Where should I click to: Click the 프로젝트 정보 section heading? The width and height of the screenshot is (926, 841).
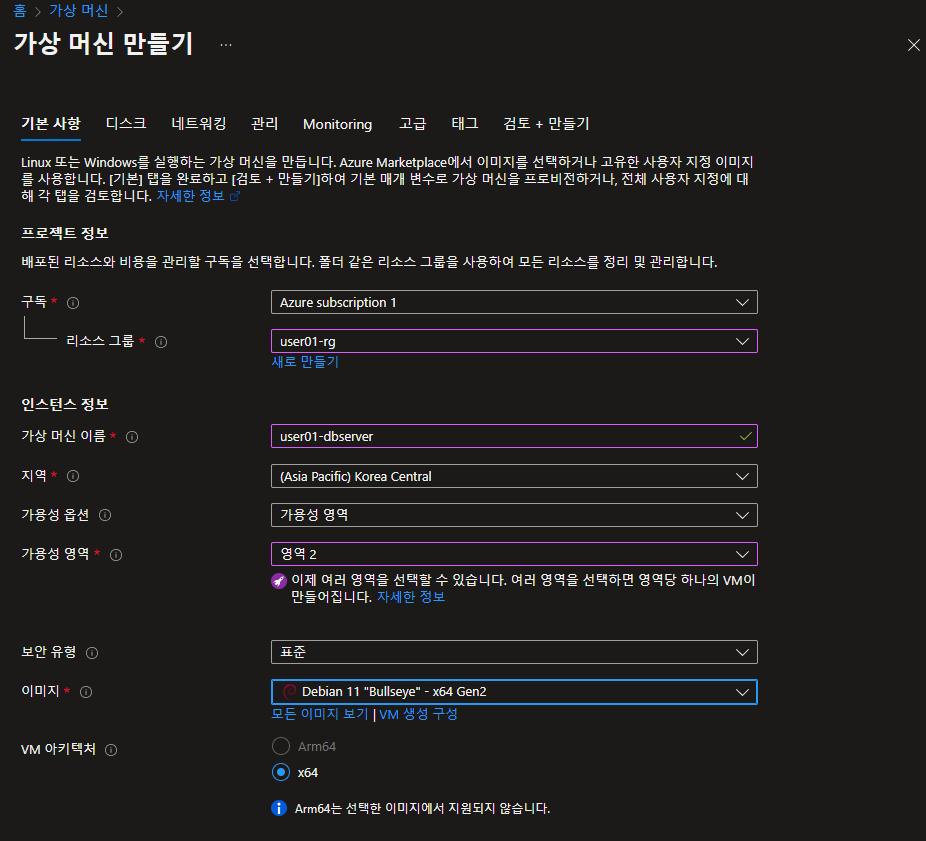(65, 233)
